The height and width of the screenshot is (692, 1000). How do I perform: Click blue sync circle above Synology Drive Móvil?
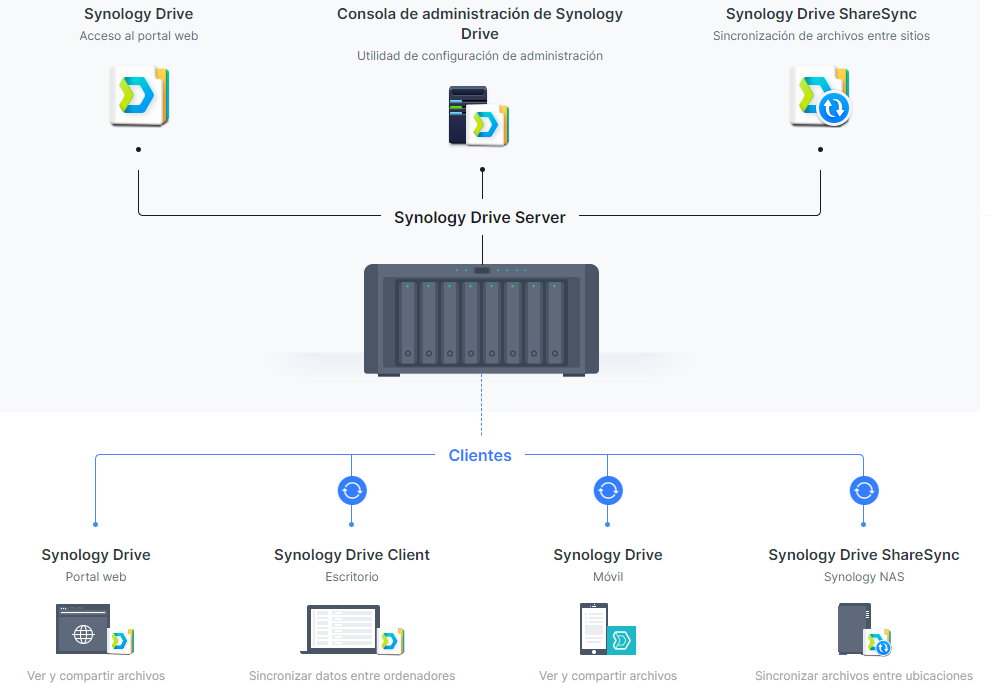point(608,490)
